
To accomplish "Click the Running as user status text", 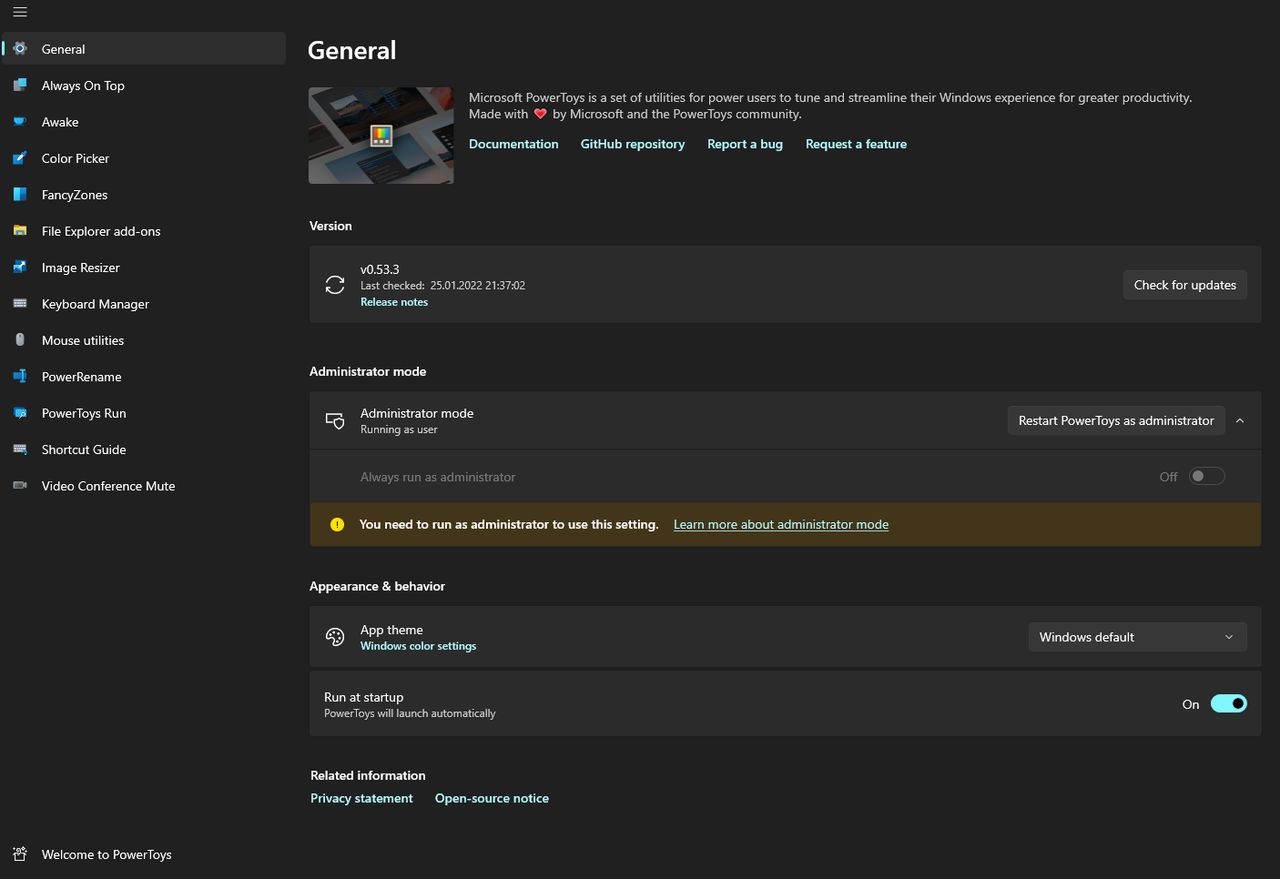I will 399,429.
